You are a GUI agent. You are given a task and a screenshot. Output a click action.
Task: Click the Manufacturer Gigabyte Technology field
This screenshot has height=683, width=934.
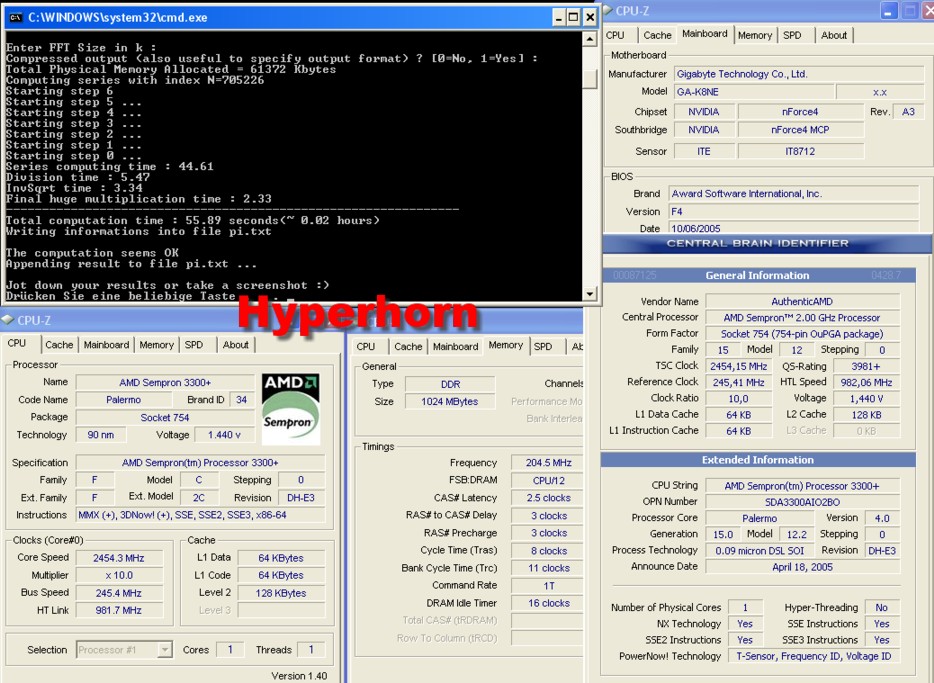[799, 74]
